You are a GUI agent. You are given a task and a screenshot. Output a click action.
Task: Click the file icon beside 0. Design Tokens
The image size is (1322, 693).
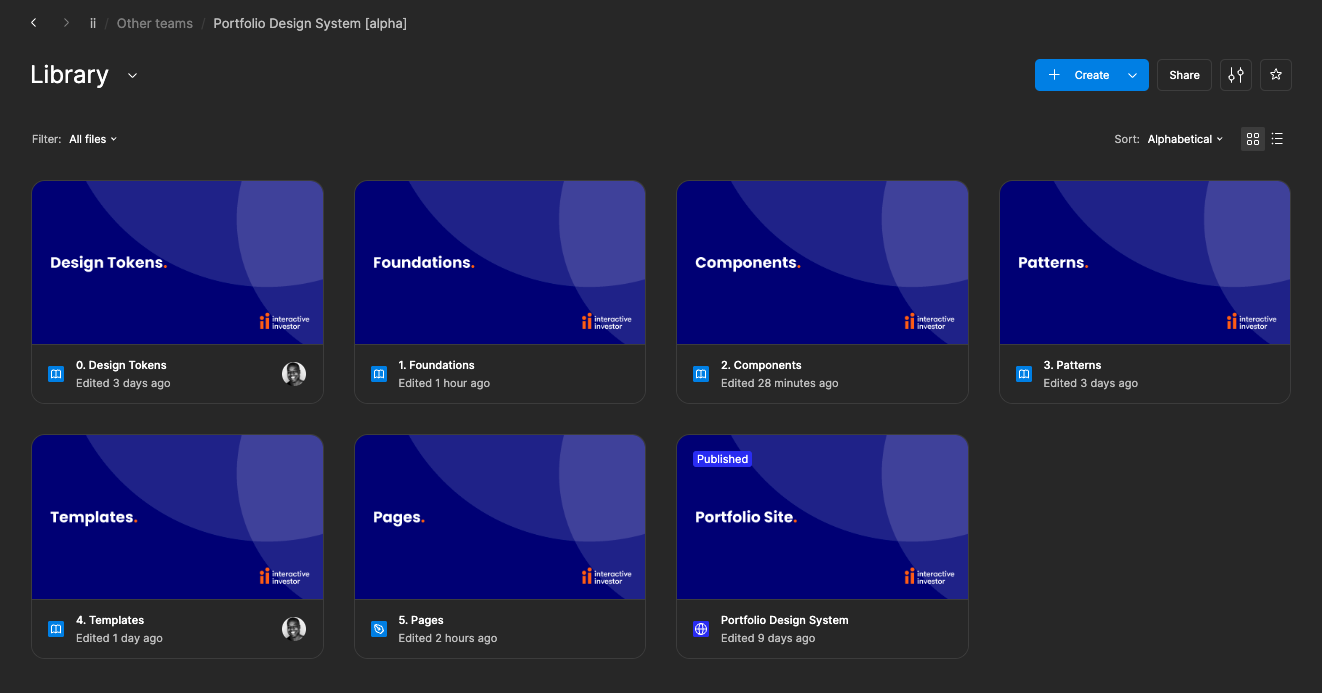click(56, 374)
